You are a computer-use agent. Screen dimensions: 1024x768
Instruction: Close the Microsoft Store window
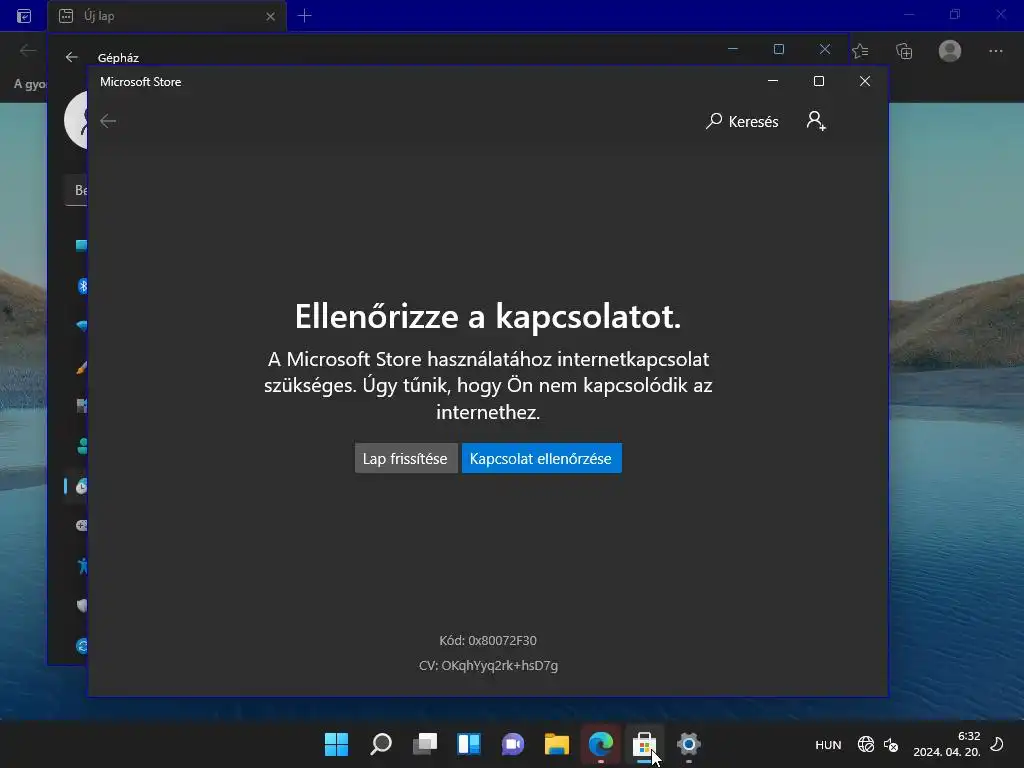tap(865, 81)
